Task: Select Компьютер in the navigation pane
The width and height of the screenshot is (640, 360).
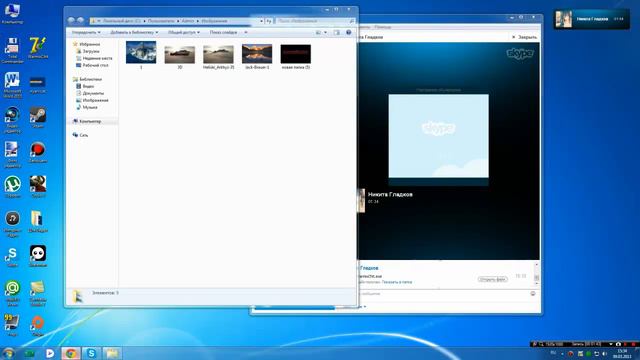Action: point(90,121)
